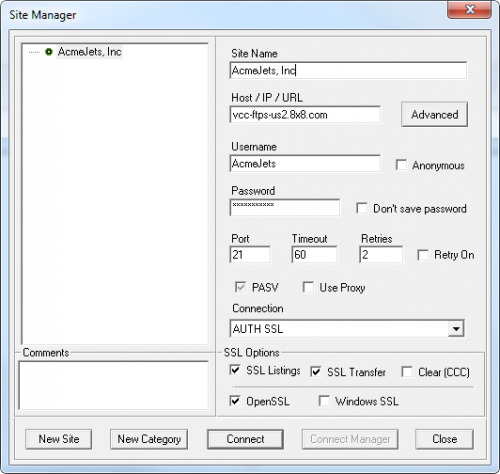Click inside the Comments text box
Viewport: 500px width, 474px height.
pyautogui.click(x=114, y=385)
